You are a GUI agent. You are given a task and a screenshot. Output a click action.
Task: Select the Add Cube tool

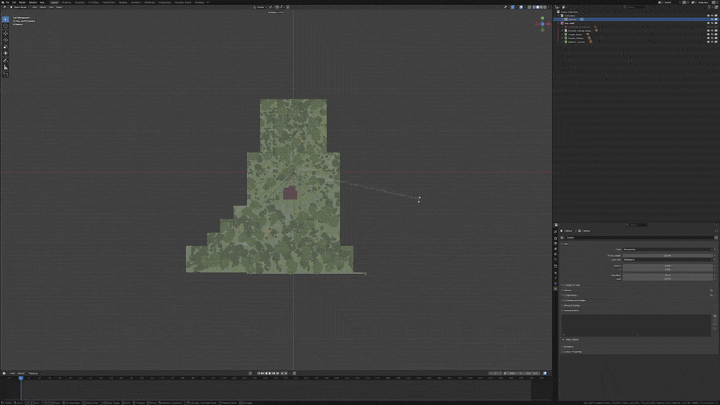6,74
